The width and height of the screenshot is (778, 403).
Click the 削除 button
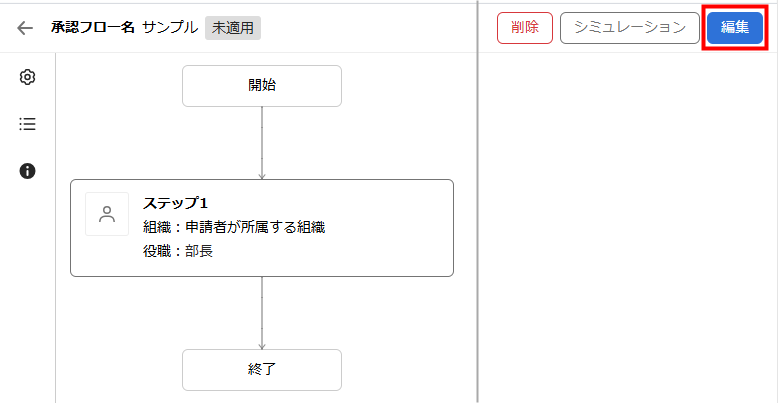click(x=524, y=28)
